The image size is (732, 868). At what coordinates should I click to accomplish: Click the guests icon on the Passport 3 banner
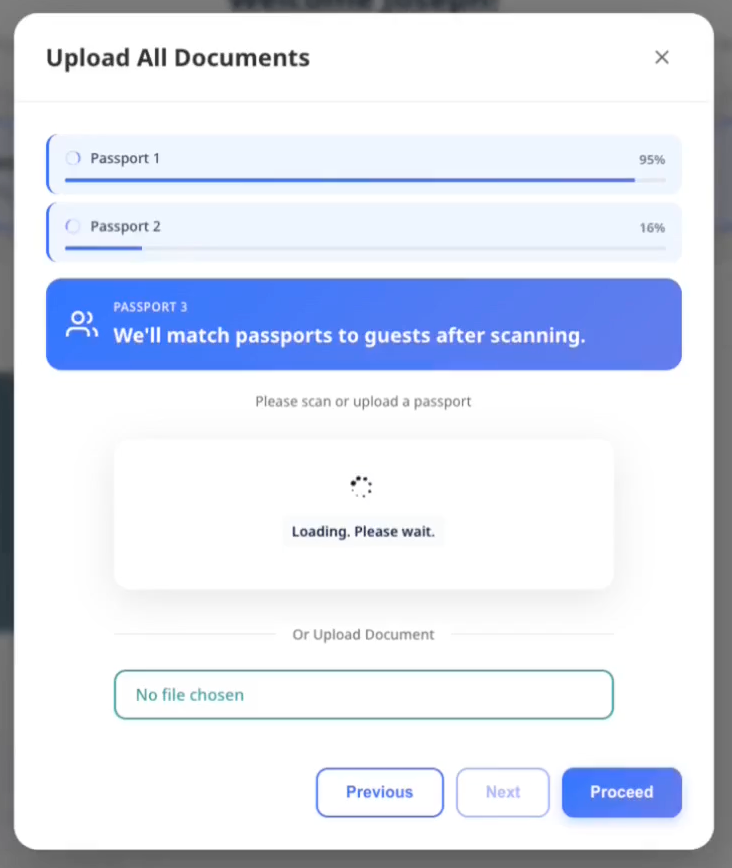pyautogui.click(x=81, y=323)
